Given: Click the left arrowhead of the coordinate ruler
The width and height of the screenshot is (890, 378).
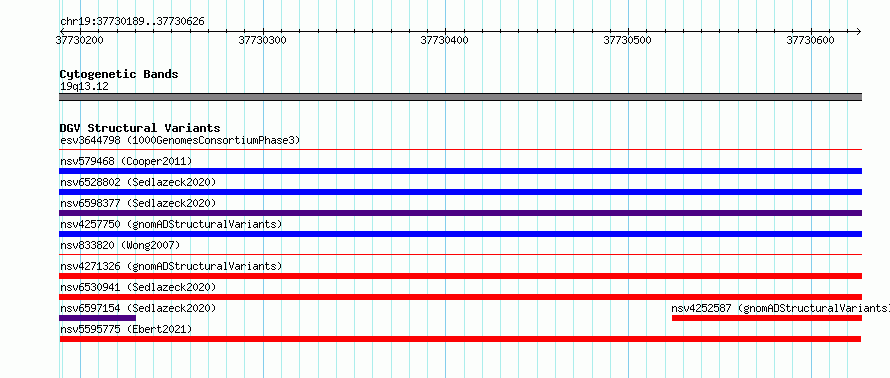Looking at the screenshot, I should [x=63, y=31].
